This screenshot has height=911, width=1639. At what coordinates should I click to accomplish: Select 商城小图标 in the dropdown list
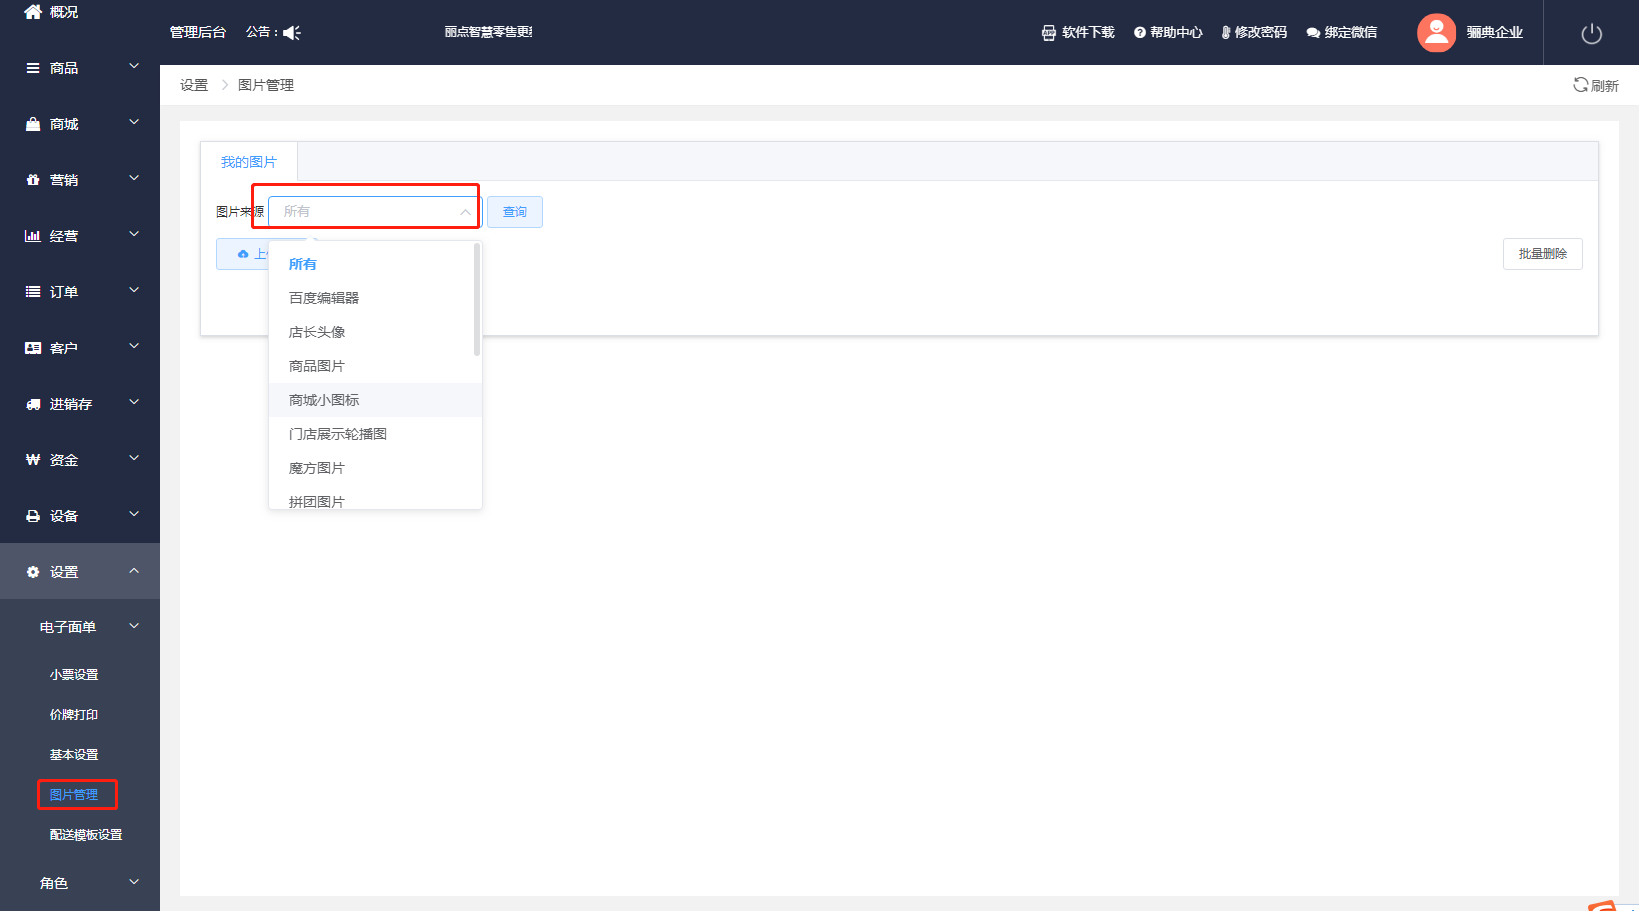[375, 400]
